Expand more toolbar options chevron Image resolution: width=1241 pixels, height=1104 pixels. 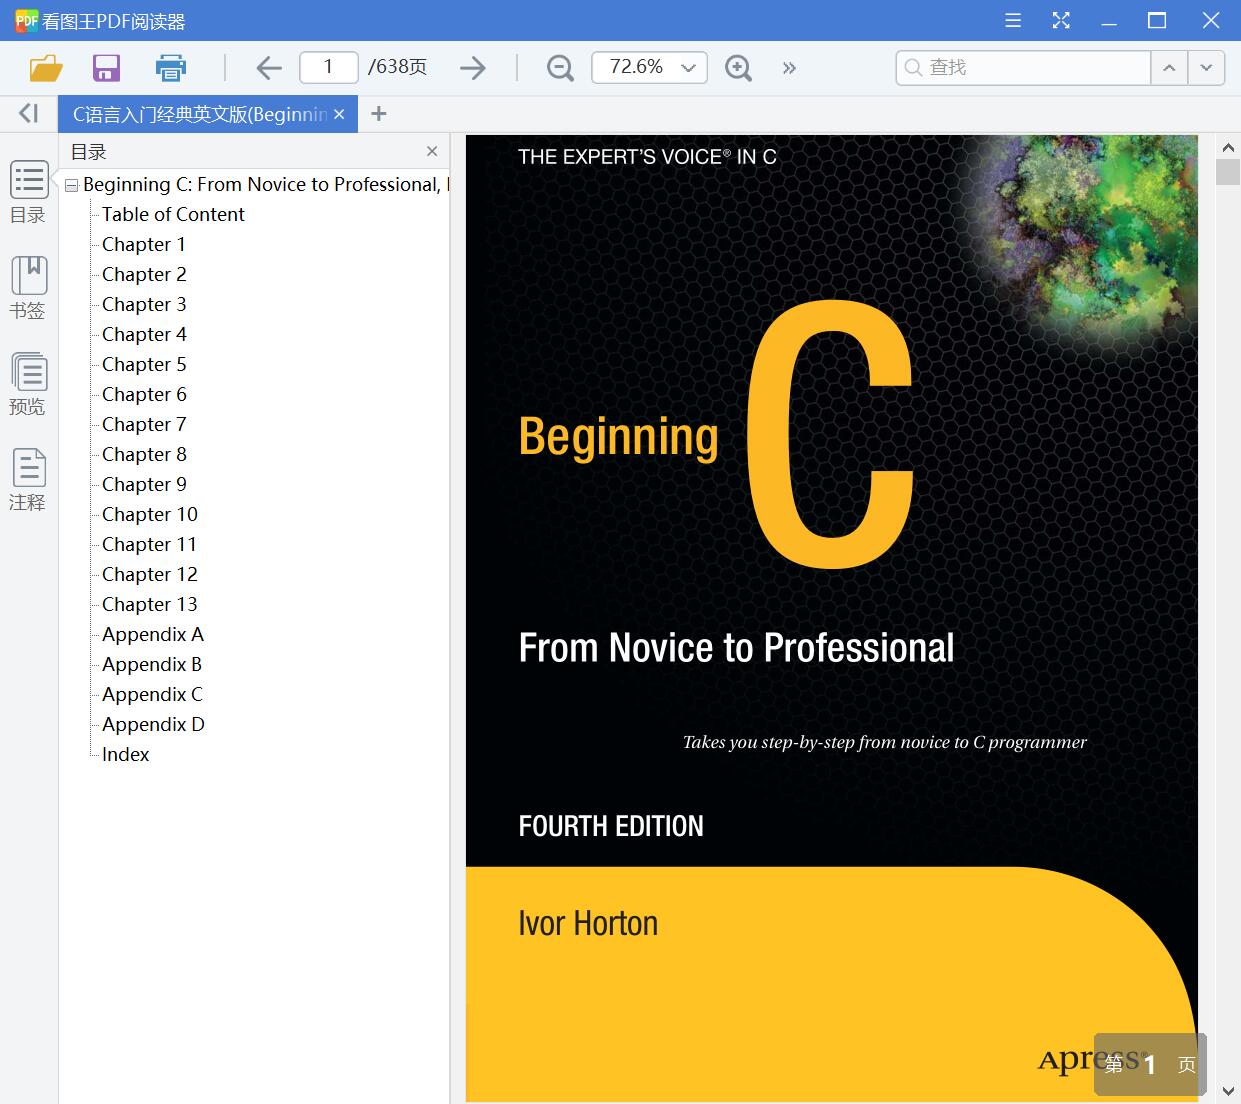click(789, 68)
